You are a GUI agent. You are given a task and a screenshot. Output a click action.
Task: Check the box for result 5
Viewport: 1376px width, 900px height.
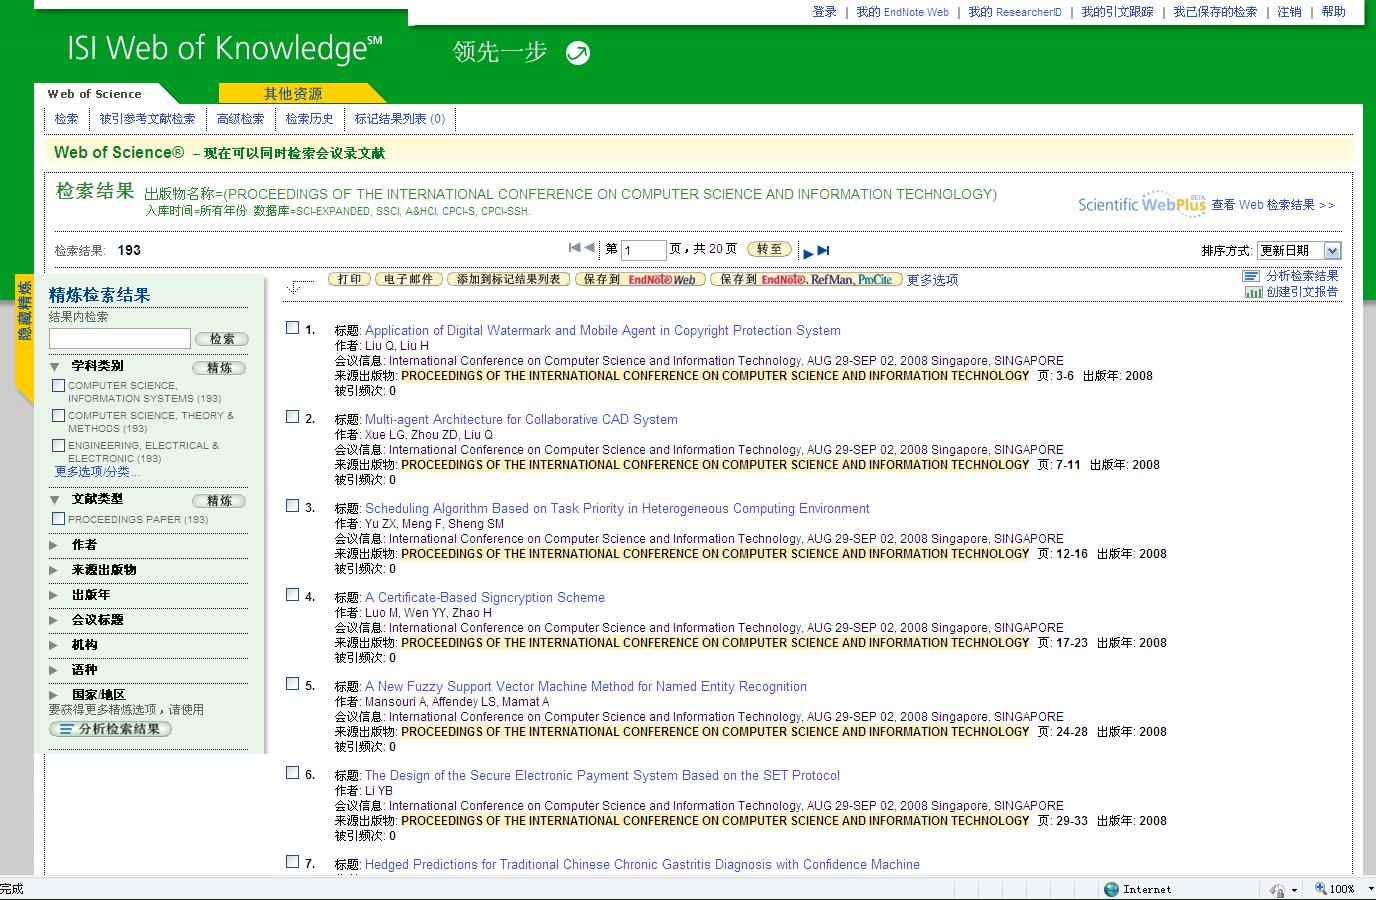pos(293,683)
